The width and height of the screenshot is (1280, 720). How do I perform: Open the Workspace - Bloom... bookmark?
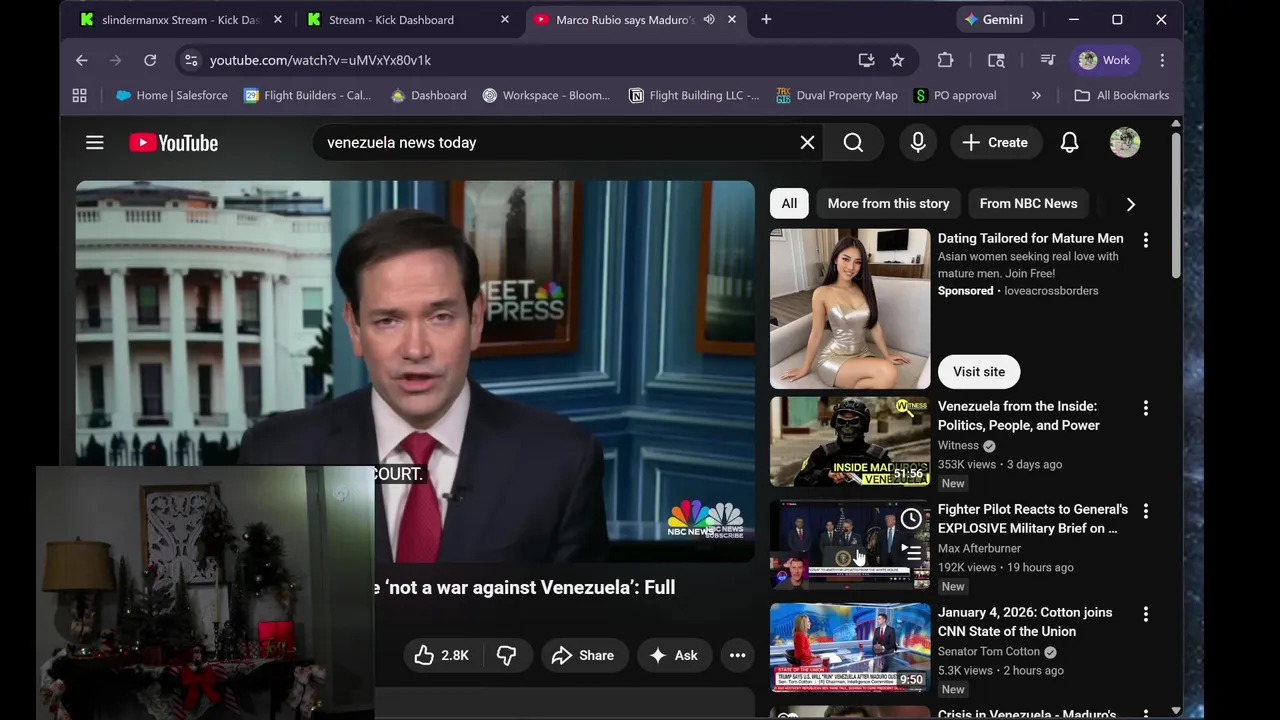point(546,95)
